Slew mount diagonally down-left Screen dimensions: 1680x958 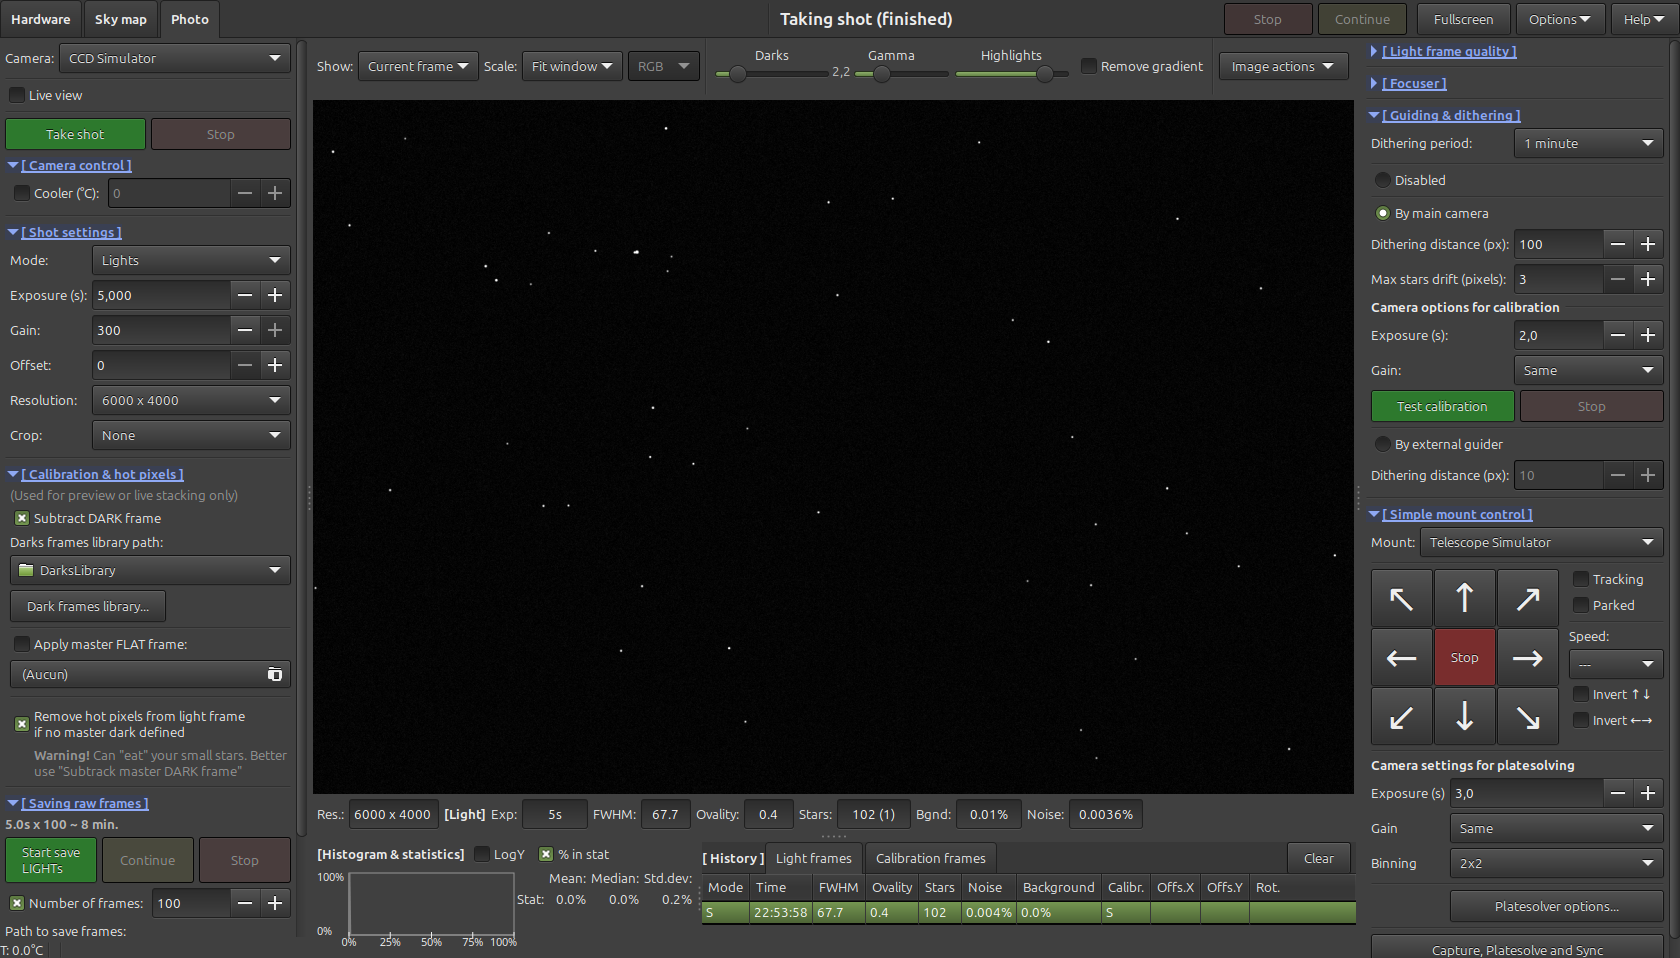(x=1401, y=716)
